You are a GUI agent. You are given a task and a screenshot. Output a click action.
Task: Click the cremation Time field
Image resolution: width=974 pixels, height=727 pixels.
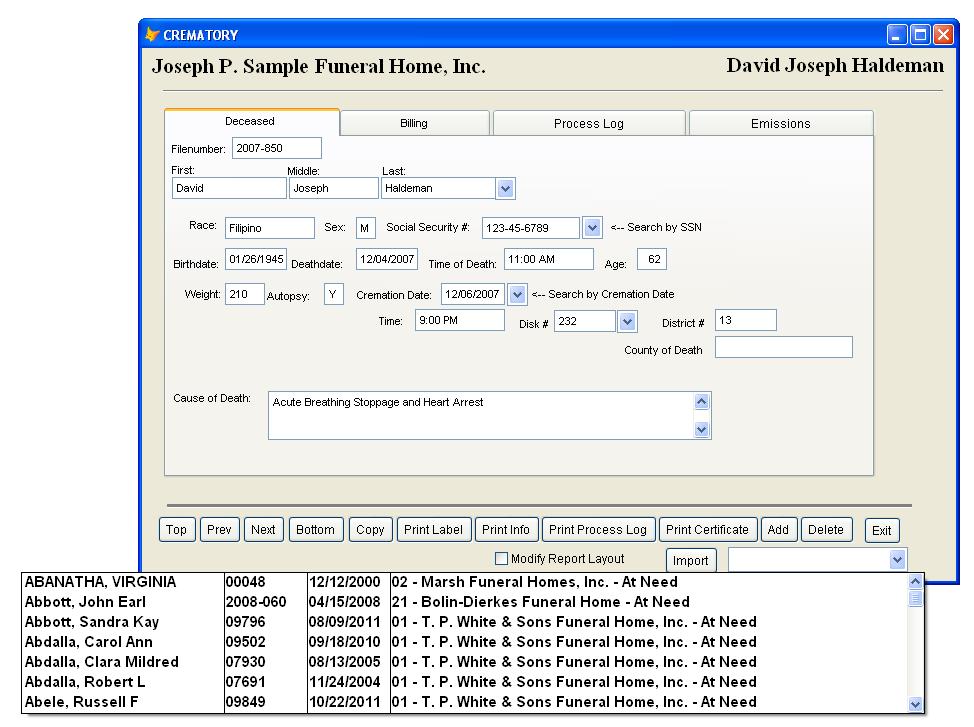click(x=460, y=321)
